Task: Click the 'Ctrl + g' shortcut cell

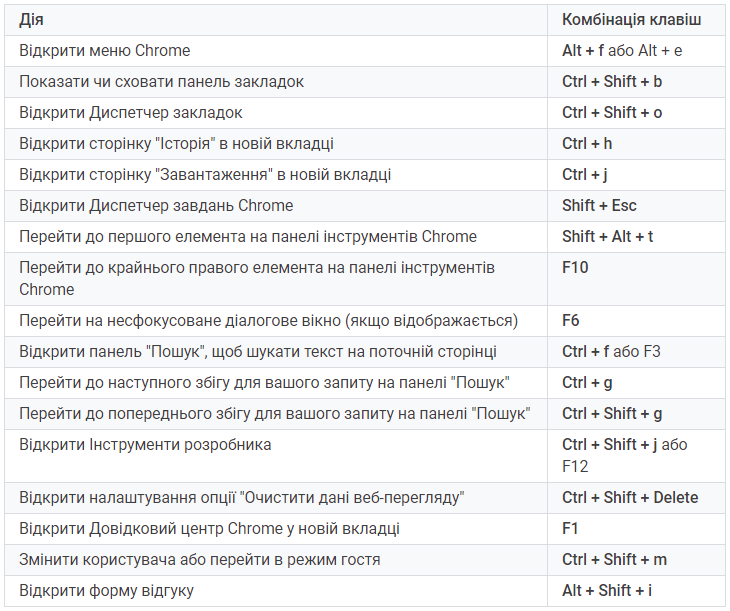Action: [x=636, y=383]
